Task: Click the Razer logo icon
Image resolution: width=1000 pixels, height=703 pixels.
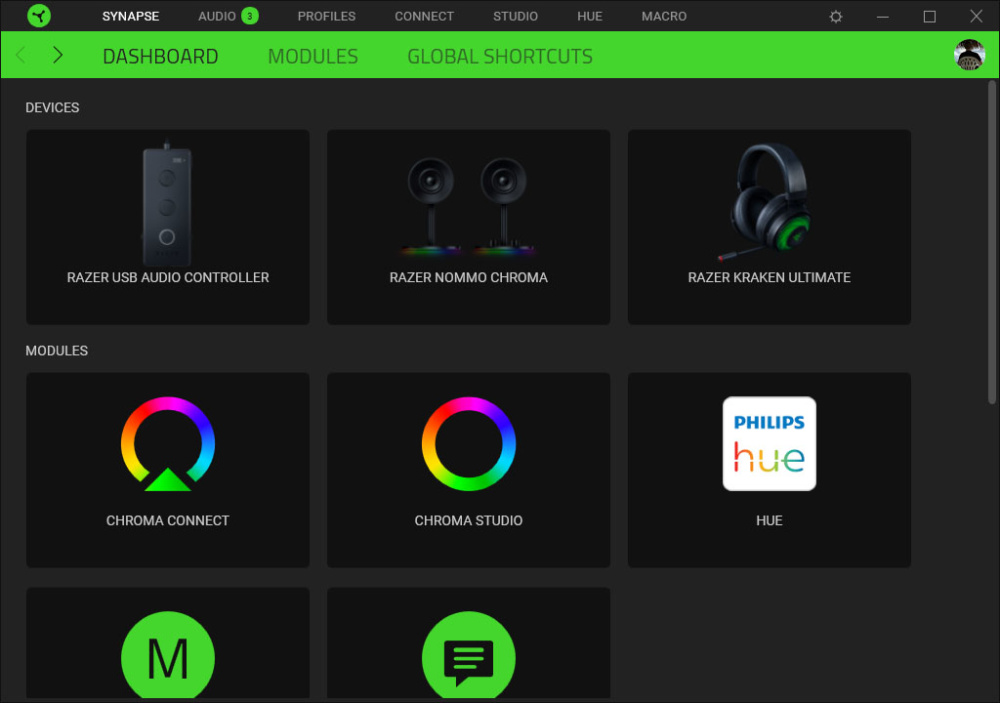Action: coord(39,16)
